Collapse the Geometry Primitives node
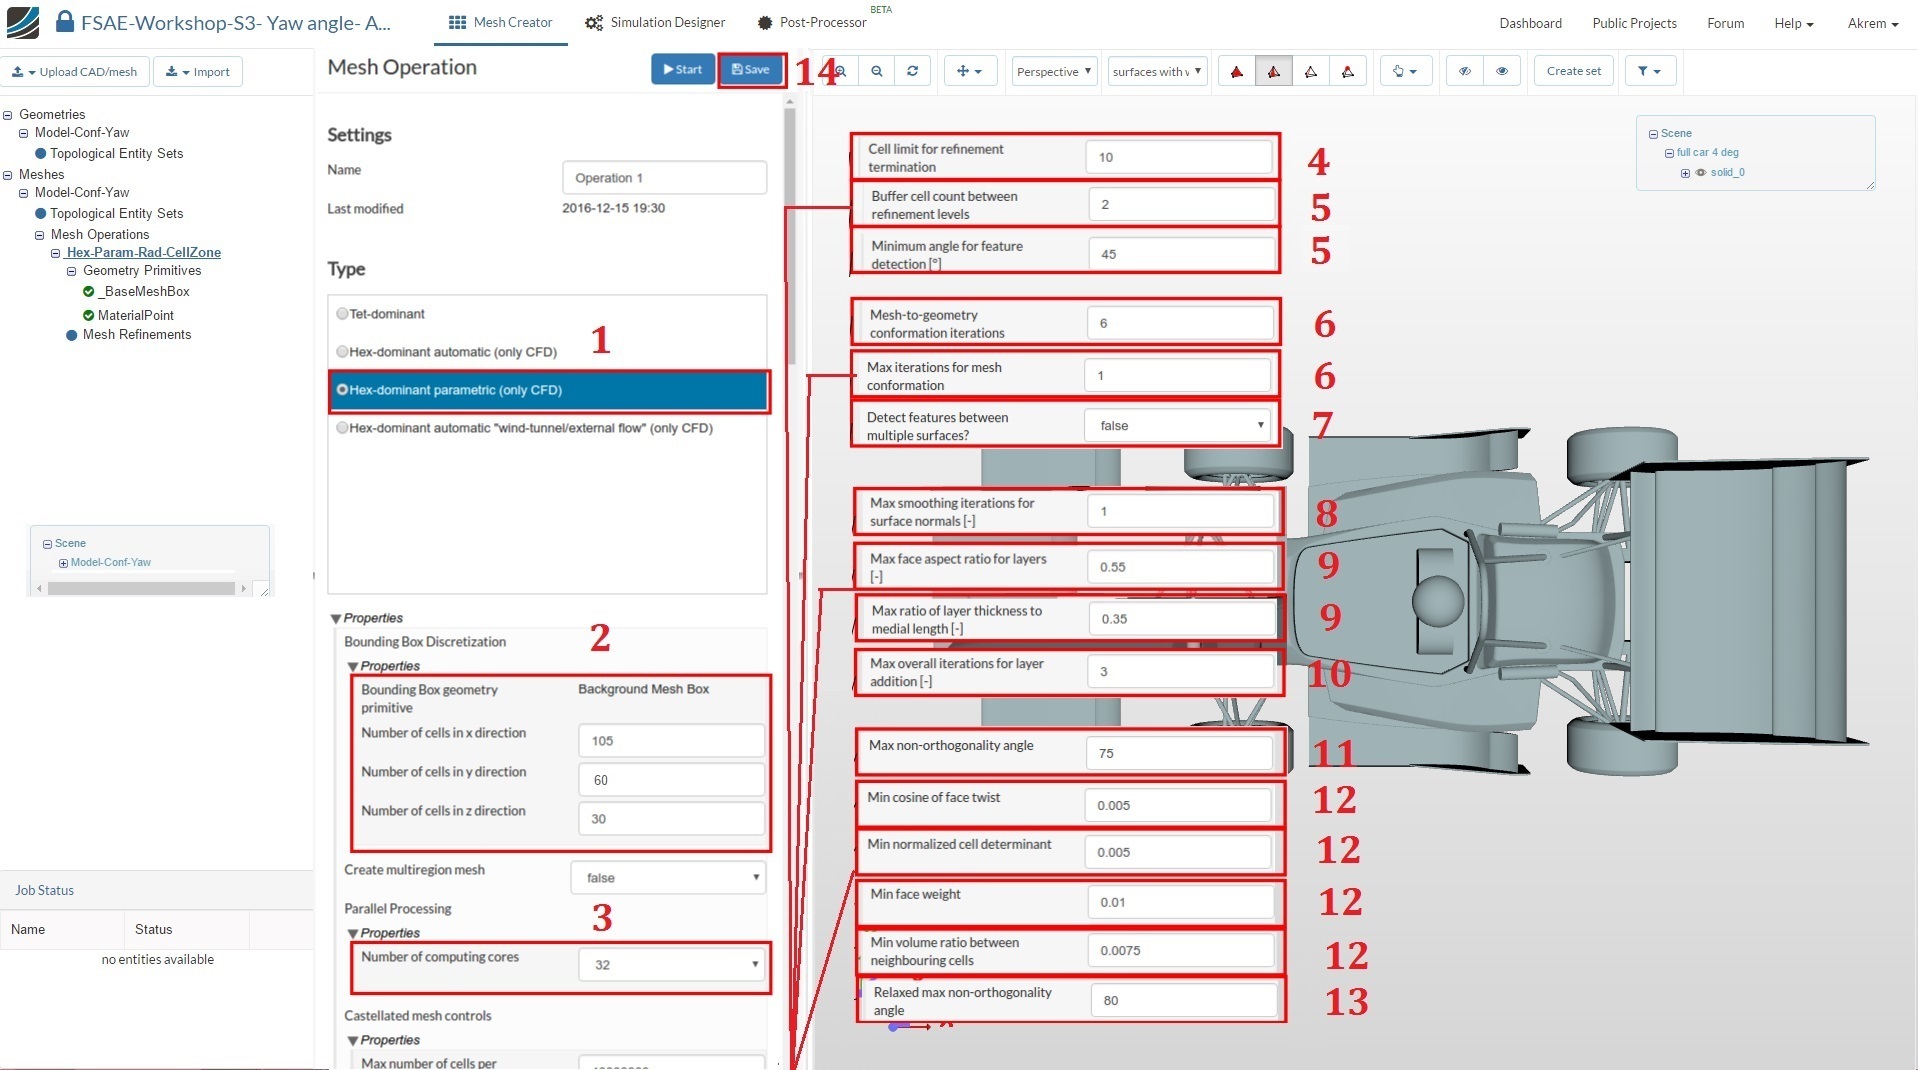 click(x=72, y=272)
